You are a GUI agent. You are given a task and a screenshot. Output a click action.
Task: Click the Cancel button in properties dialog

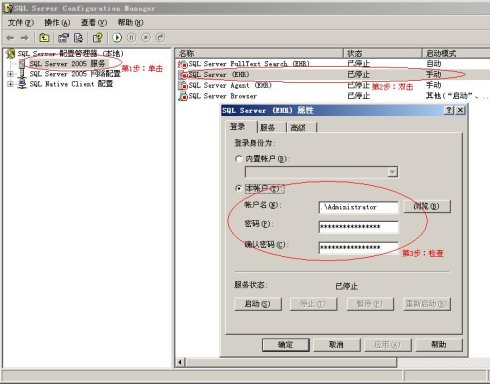pyautogui.click(x=337, y=345)
